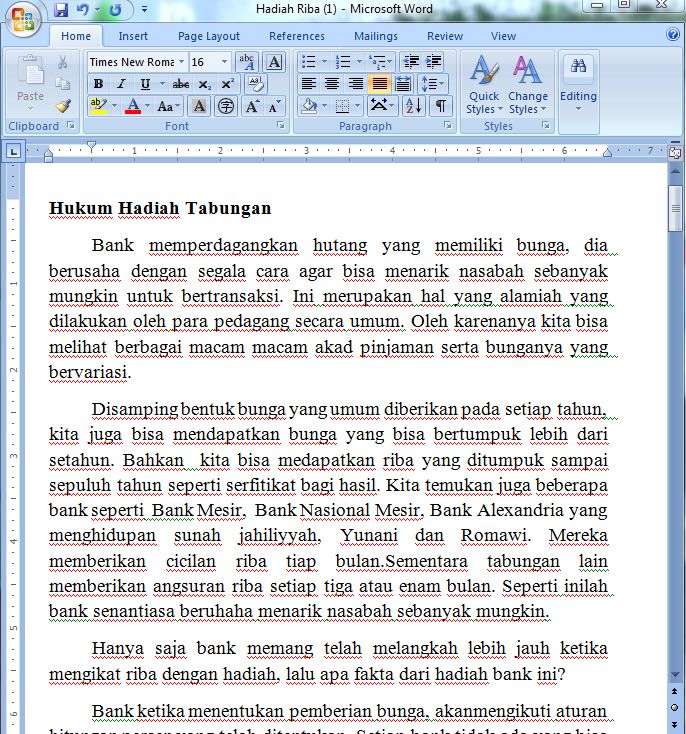
Task: Select the Format Painter brush
Action: [x=63, y=105]
